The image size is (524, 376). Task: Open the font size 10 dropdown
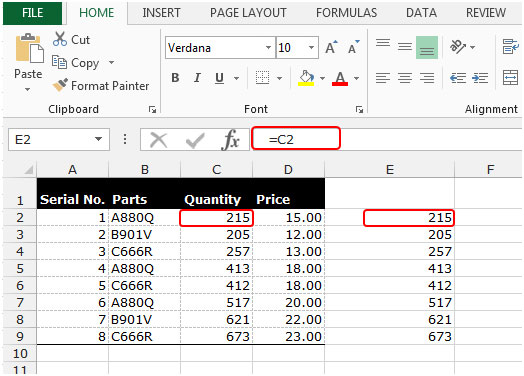[311, 47]
